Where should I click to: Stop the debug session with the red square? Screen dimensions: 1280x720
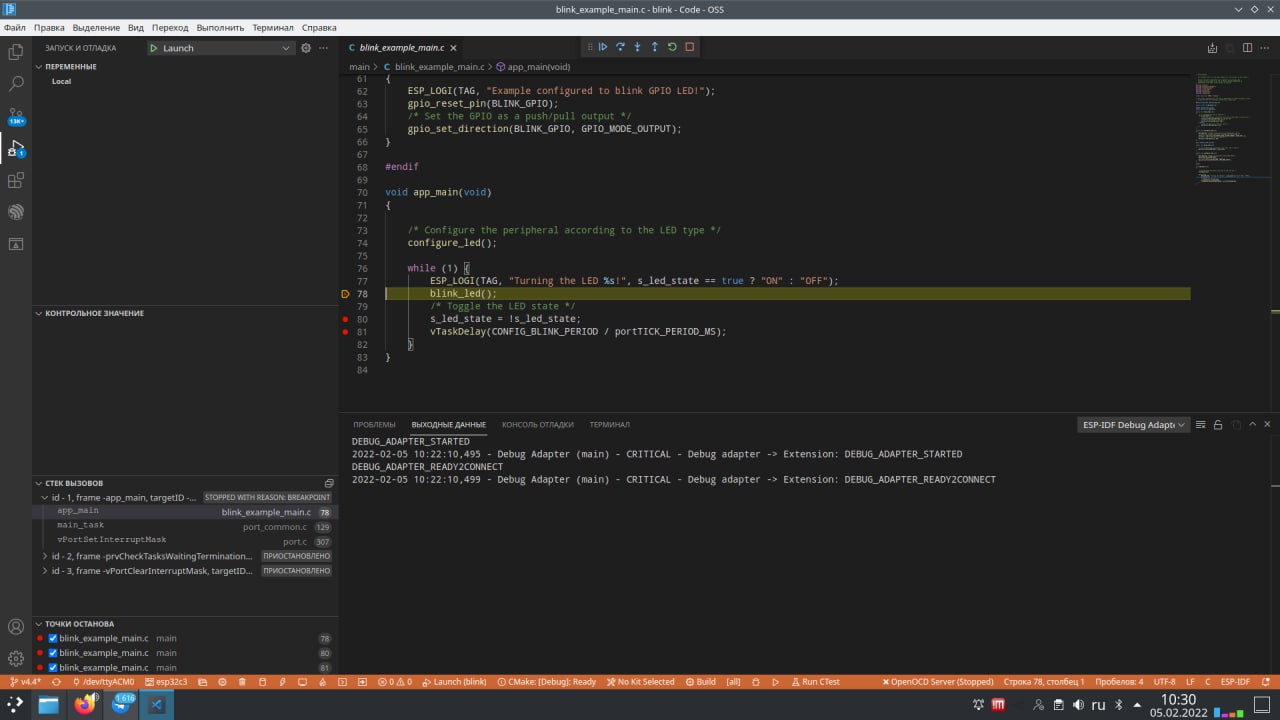click(689, 47)
